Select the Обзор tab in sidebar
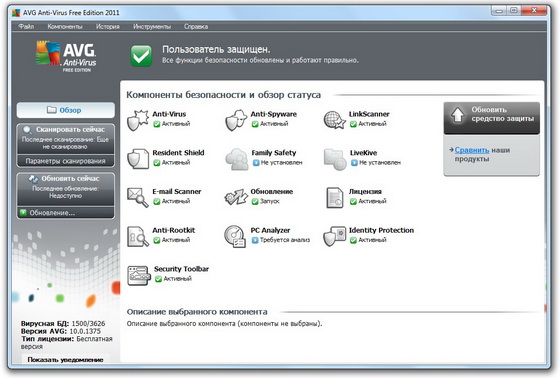The height and width of the screenshot is (378, 560). pos(65,110)
